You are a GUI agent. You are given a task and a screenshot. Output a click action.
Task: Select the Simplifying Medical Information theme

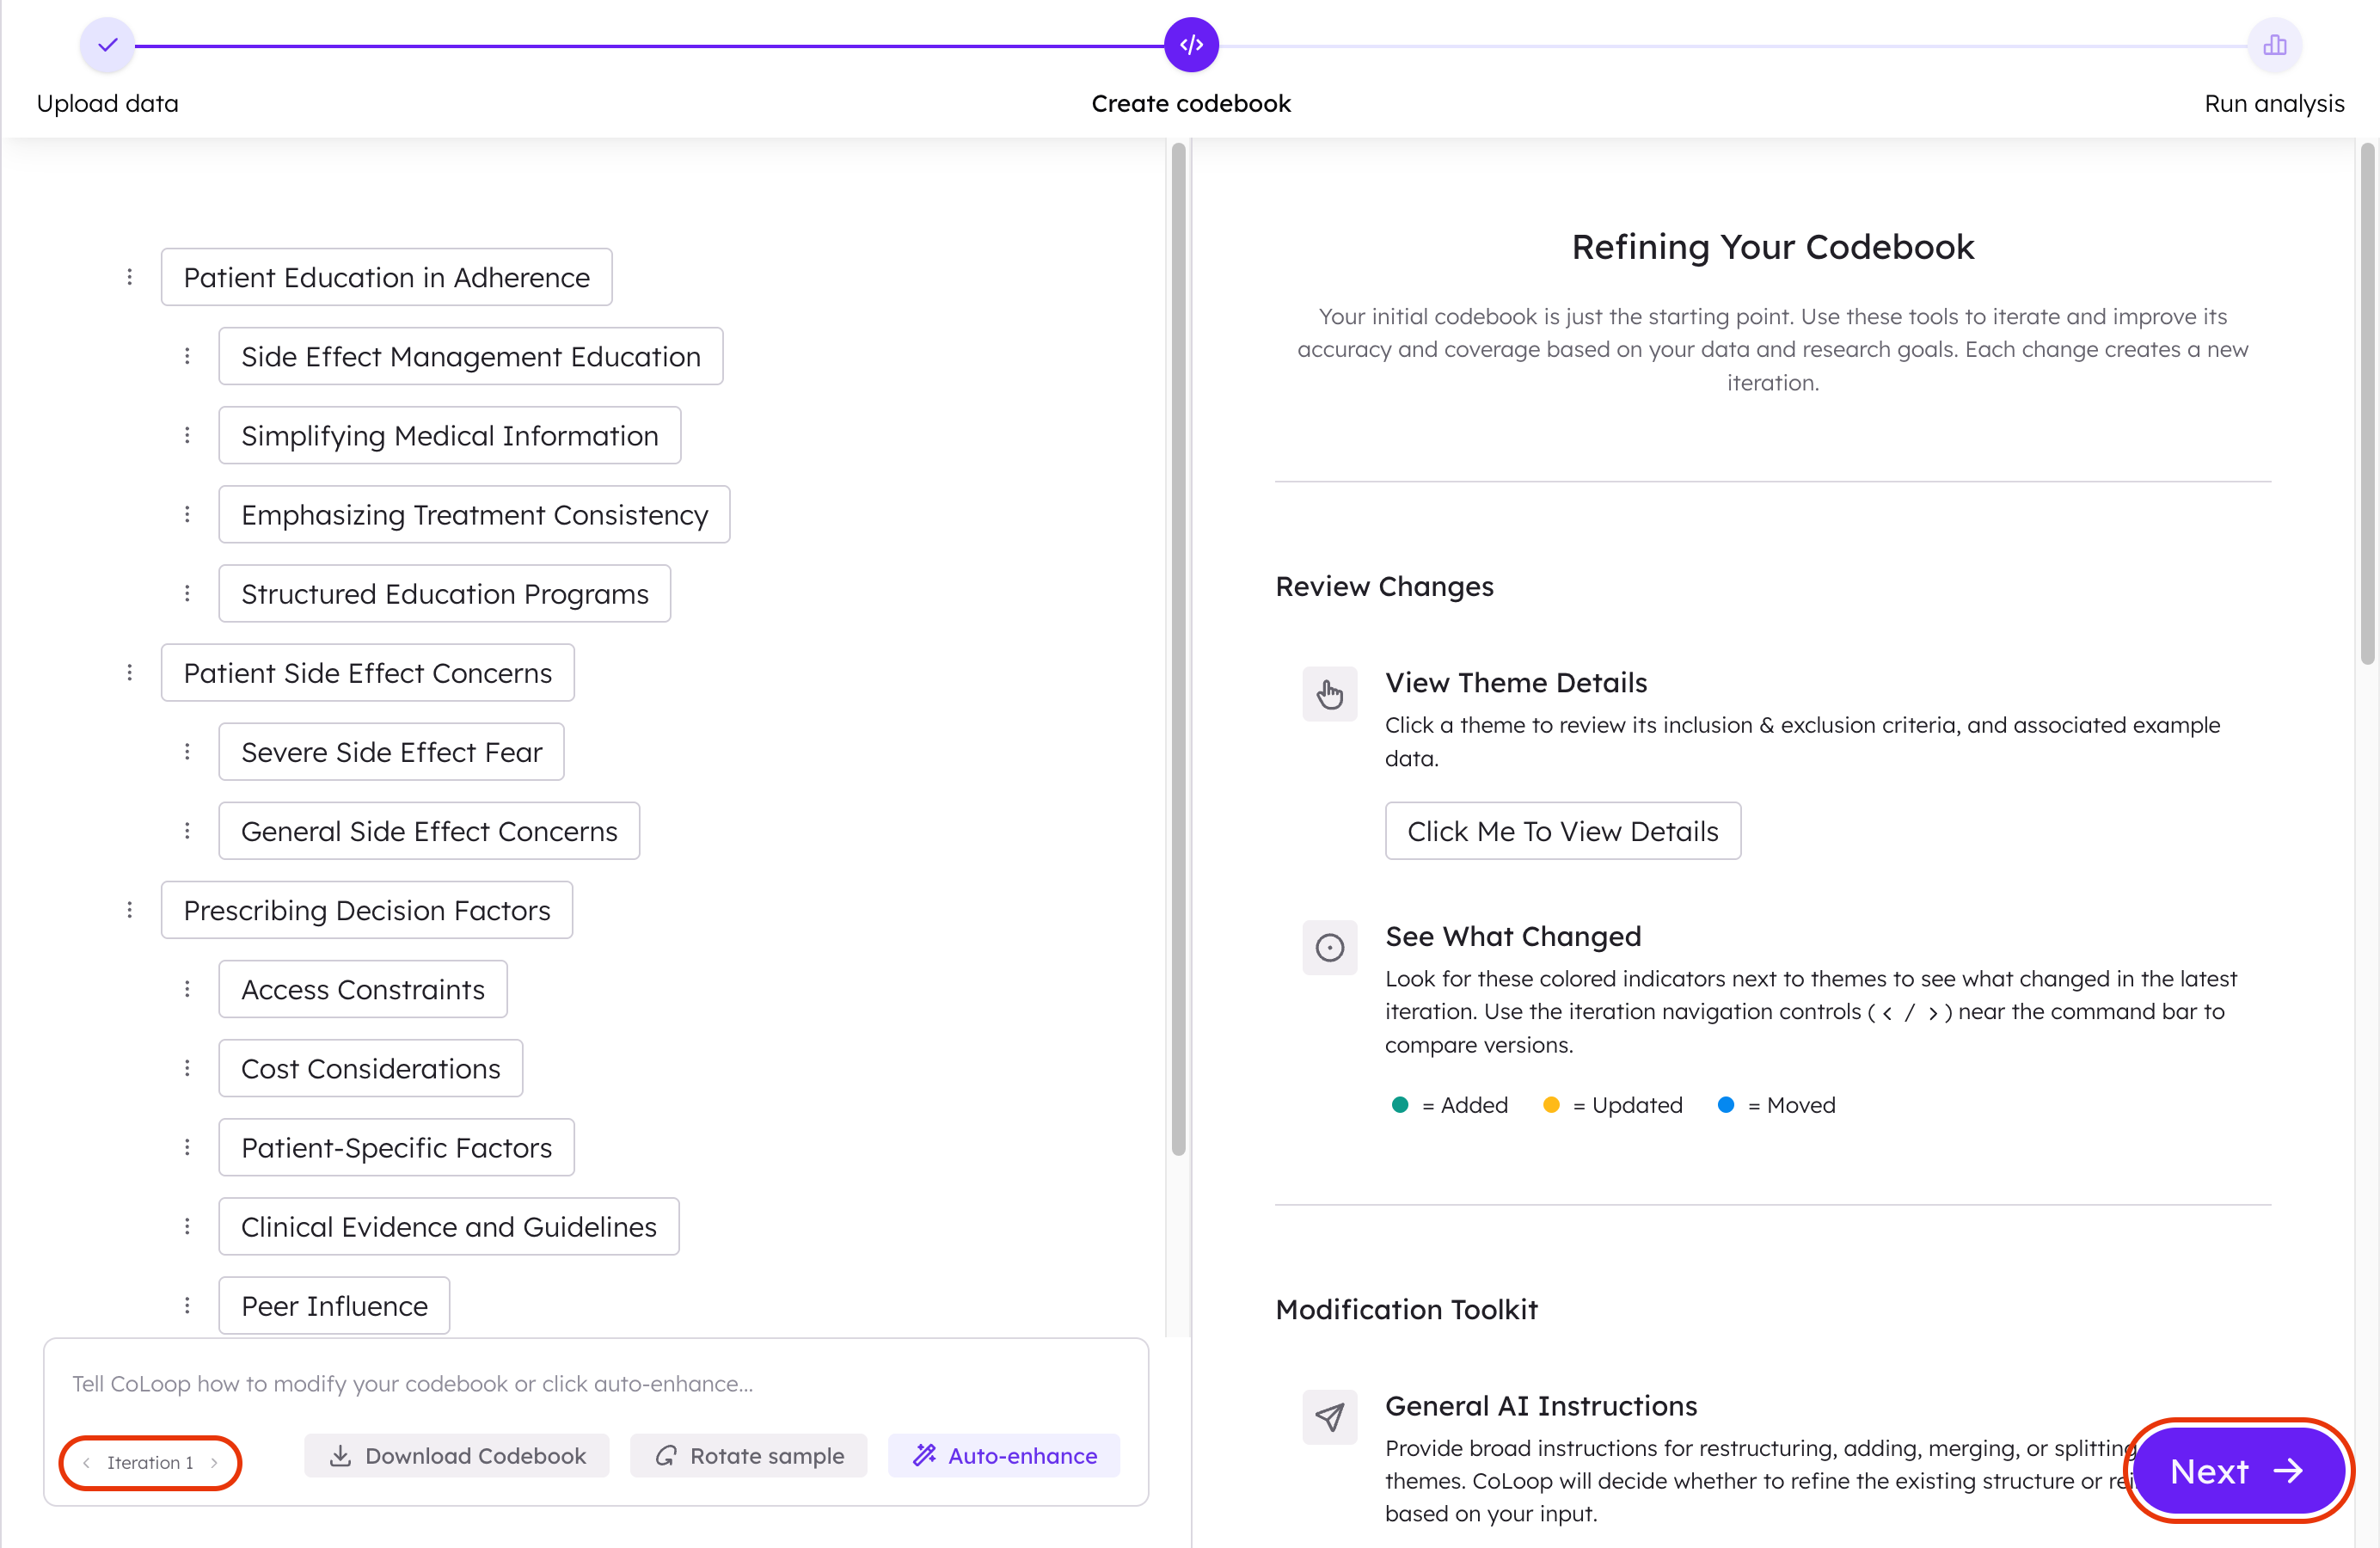tap(450, 436)
